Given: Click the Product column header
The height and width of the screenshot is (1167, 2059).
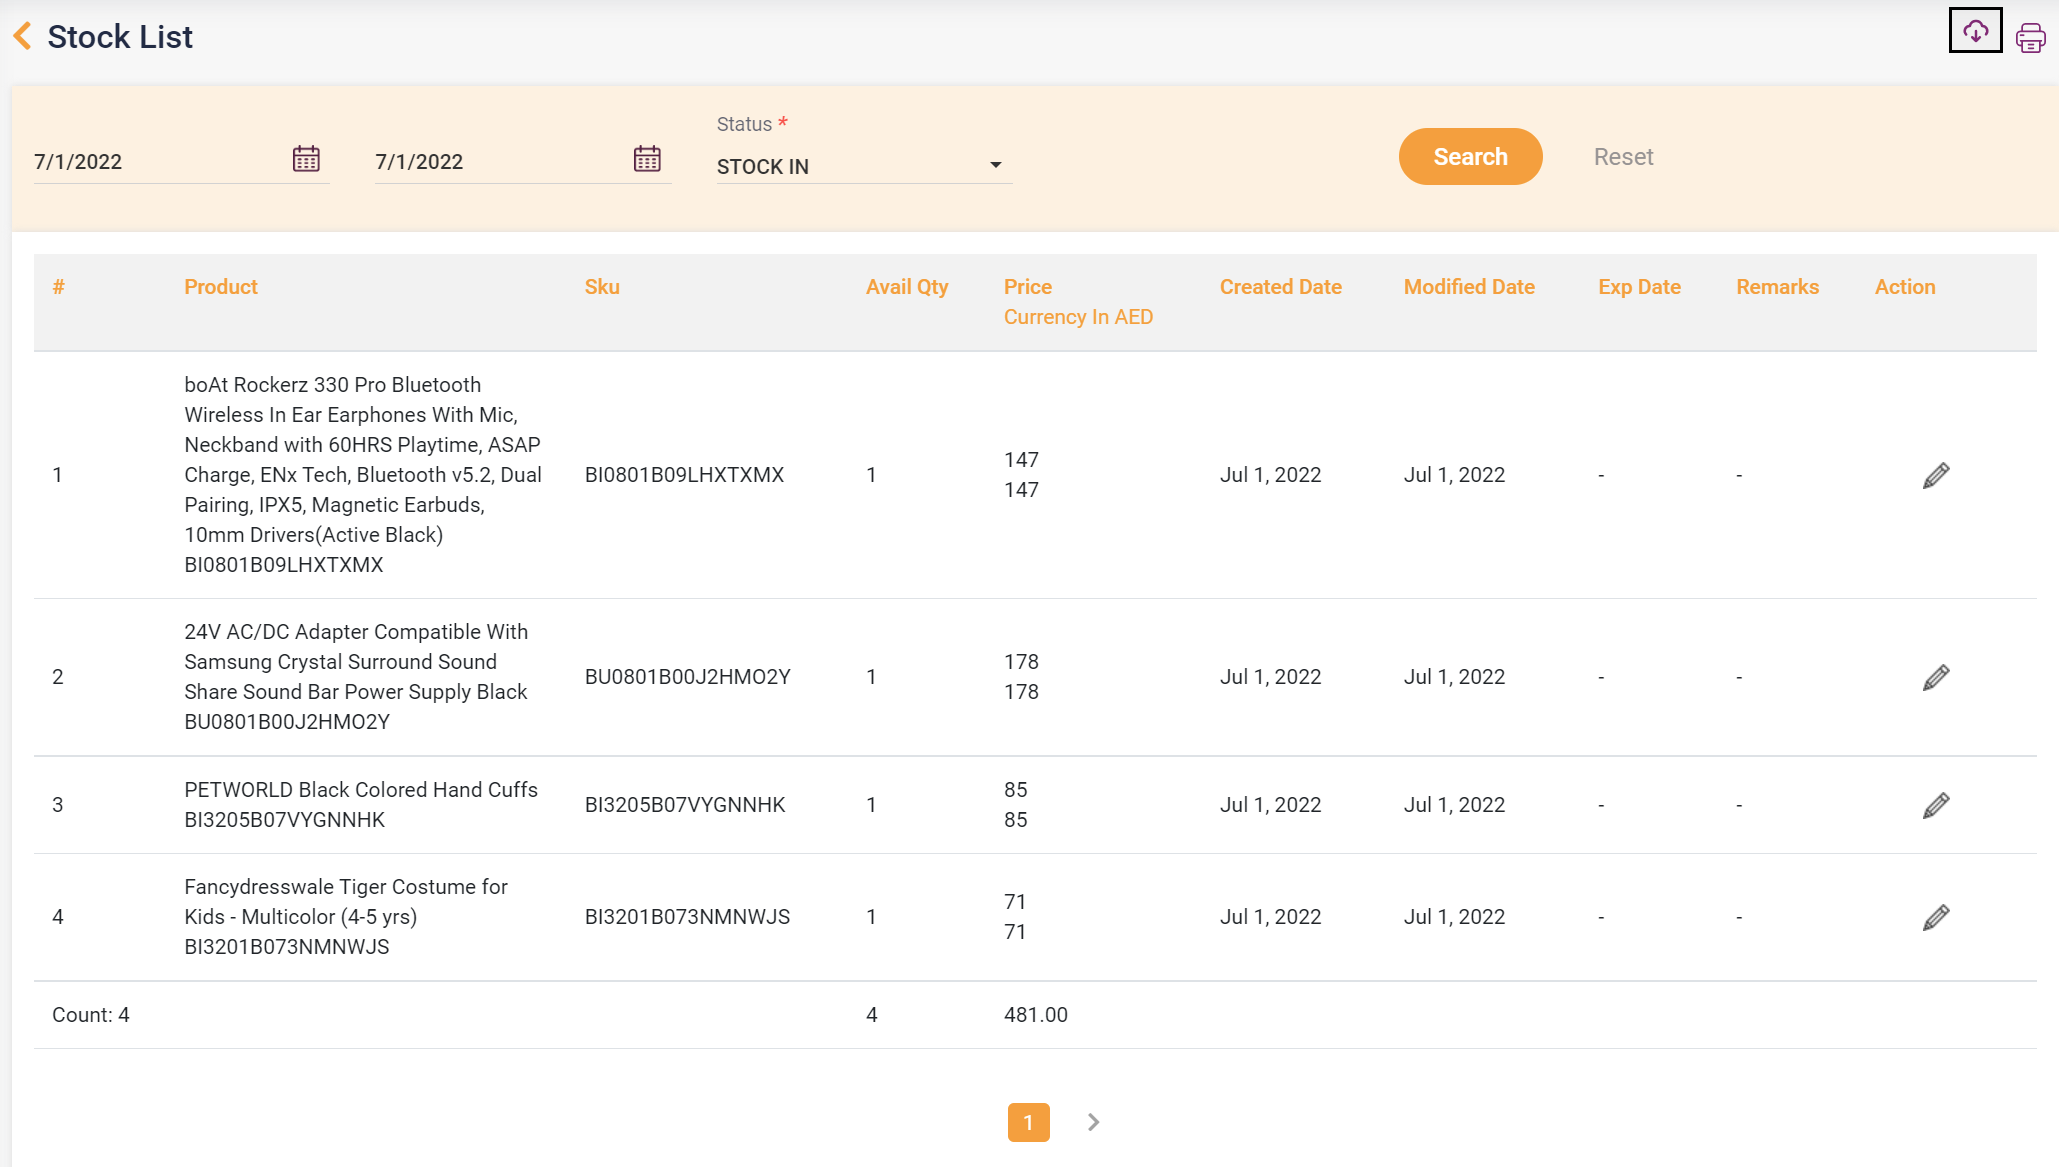Looking at the screenshot, I should coord(221,287).
